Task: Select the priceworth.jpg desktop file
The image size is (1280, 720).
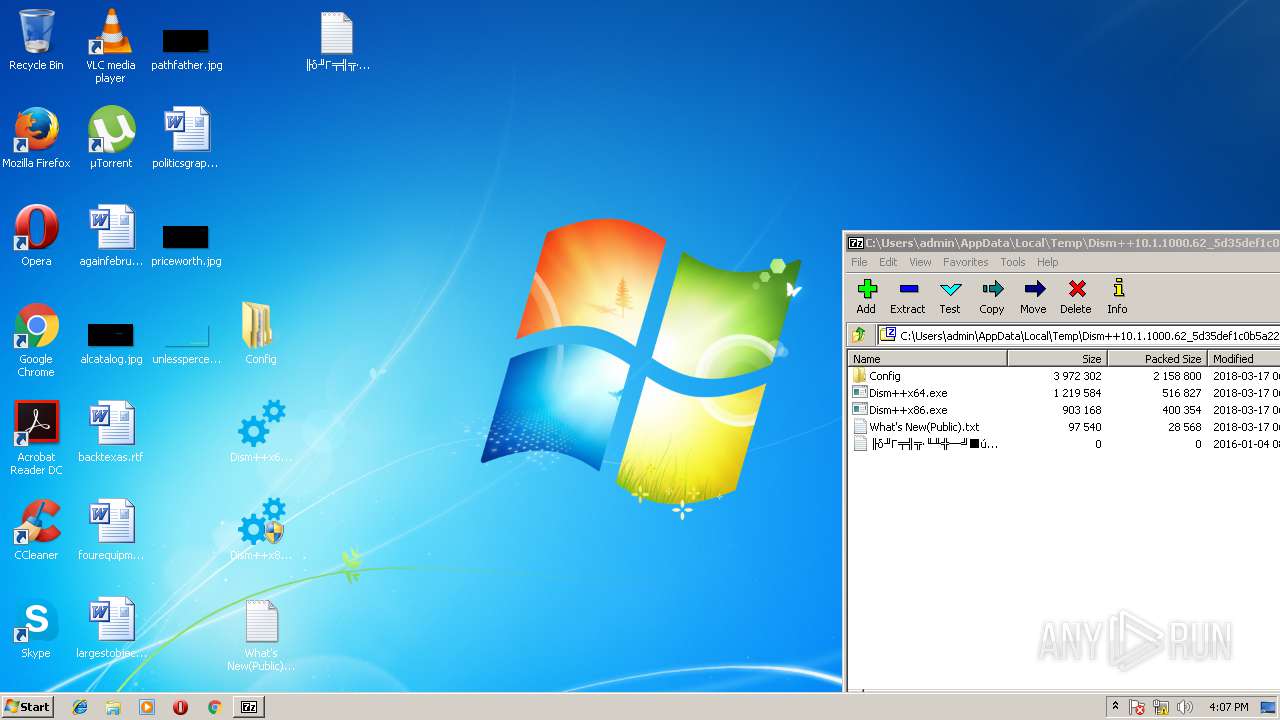Action: [186, 245]
